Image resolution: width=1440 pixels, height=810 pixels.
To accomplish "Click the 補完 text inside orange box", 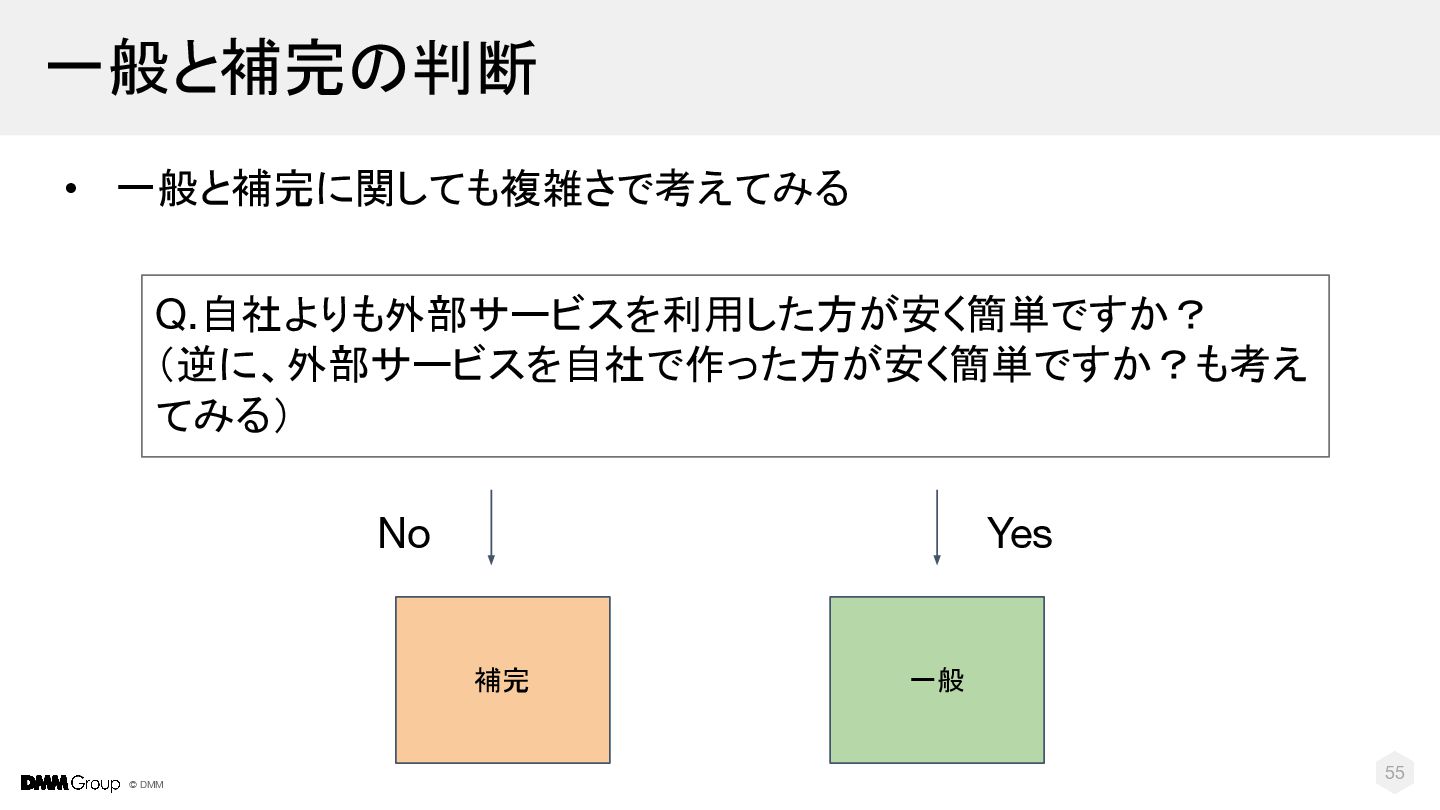I will [x=502, y=681].
